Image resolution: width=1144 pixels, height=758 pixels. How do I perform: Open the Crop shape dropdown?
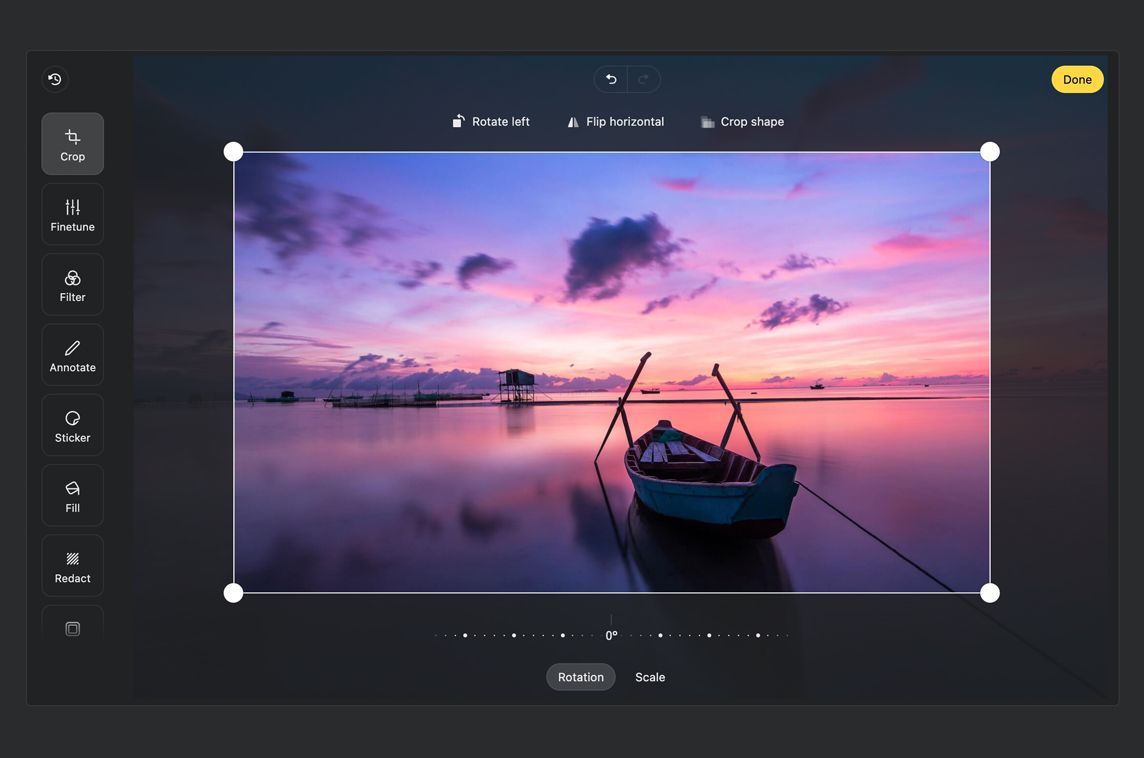(742, 121)
